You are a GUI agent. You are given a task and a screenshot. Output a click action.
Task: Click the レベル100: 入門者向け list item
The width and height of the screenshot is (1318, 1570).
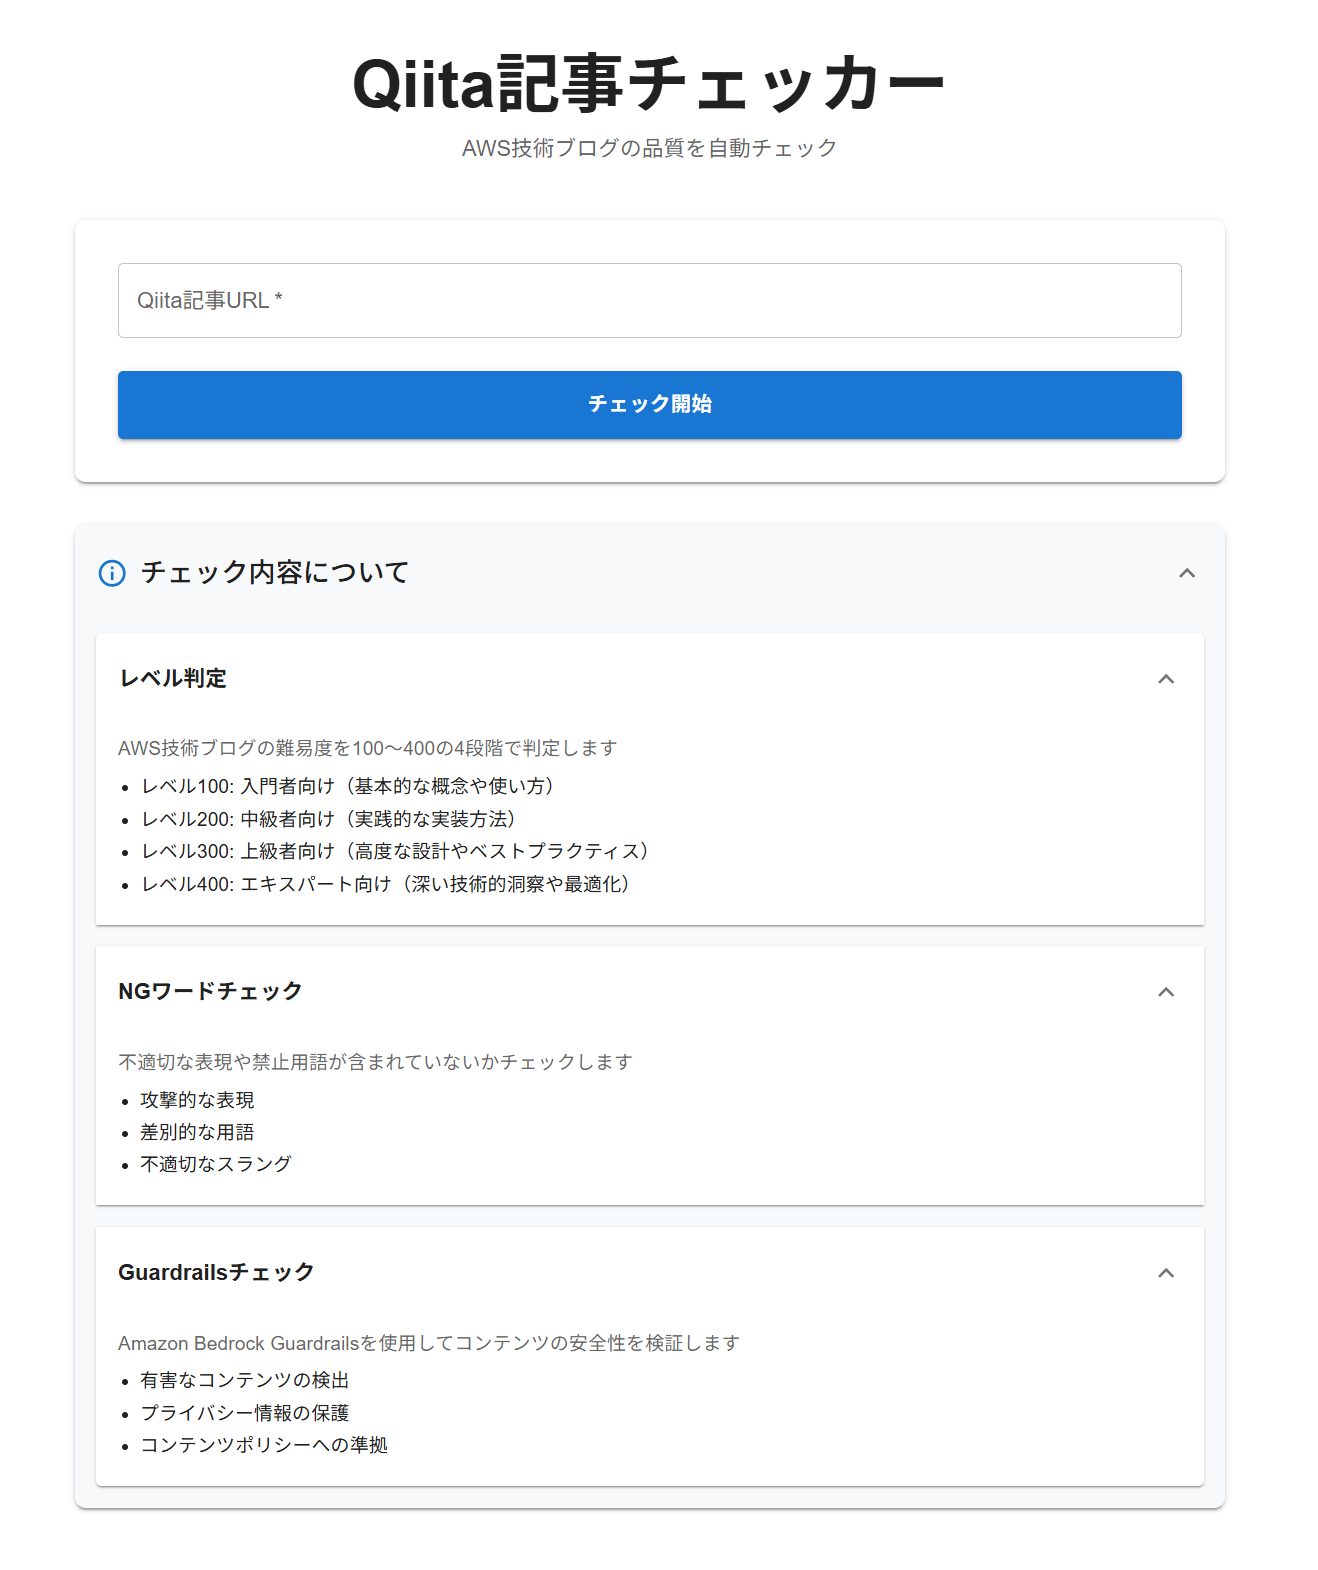tap(347, 786)
